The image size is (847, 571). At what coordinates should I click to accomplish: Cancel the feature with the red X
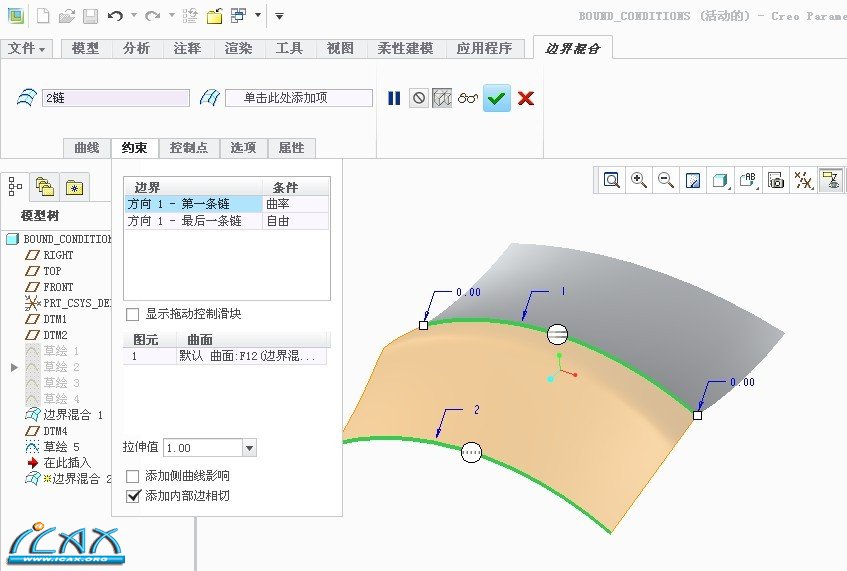tap(526, 98)
